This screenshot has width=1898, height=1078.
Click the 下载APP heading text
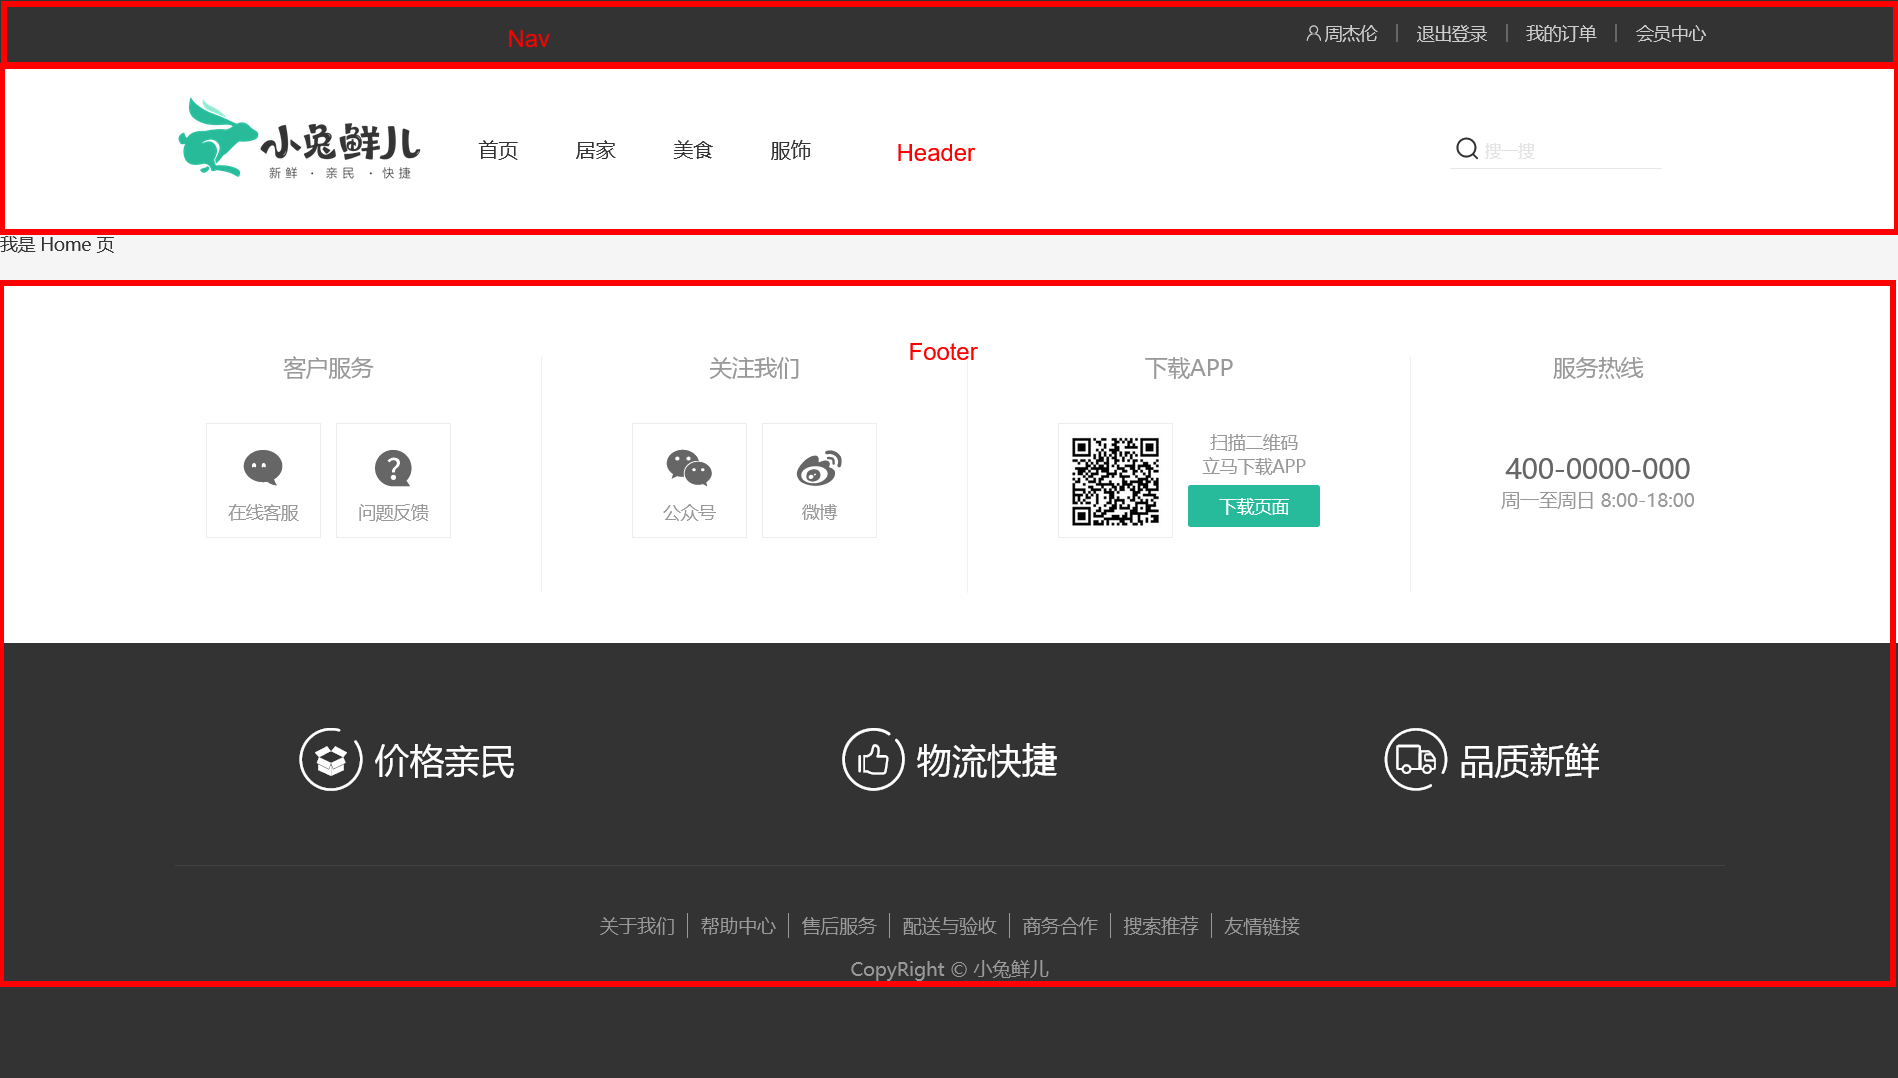point(1189,368)
